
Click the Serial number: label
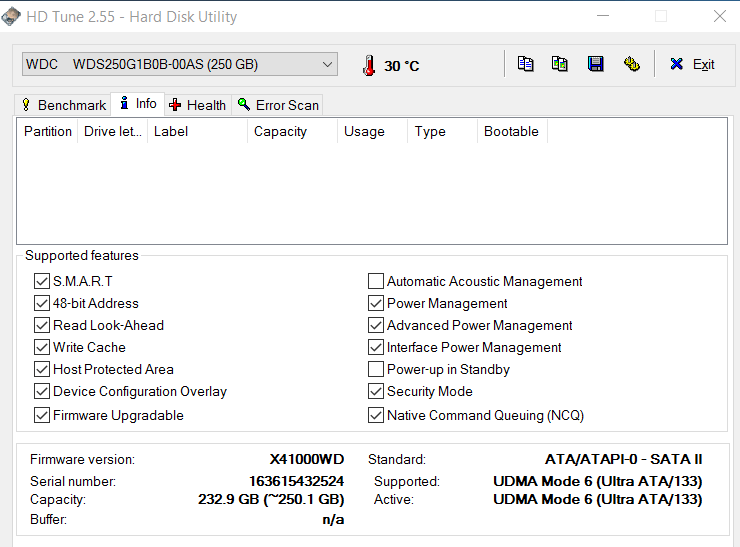[x=73, y=481]
